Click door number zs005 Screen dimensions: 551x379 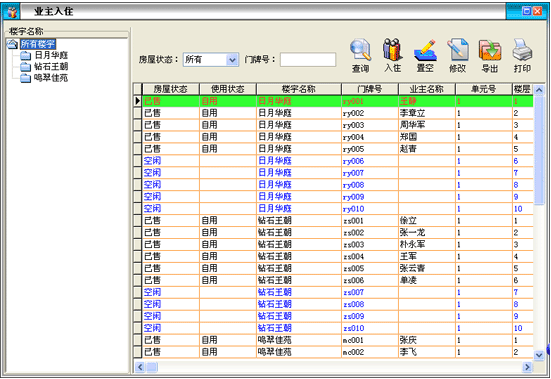point(353,268)
